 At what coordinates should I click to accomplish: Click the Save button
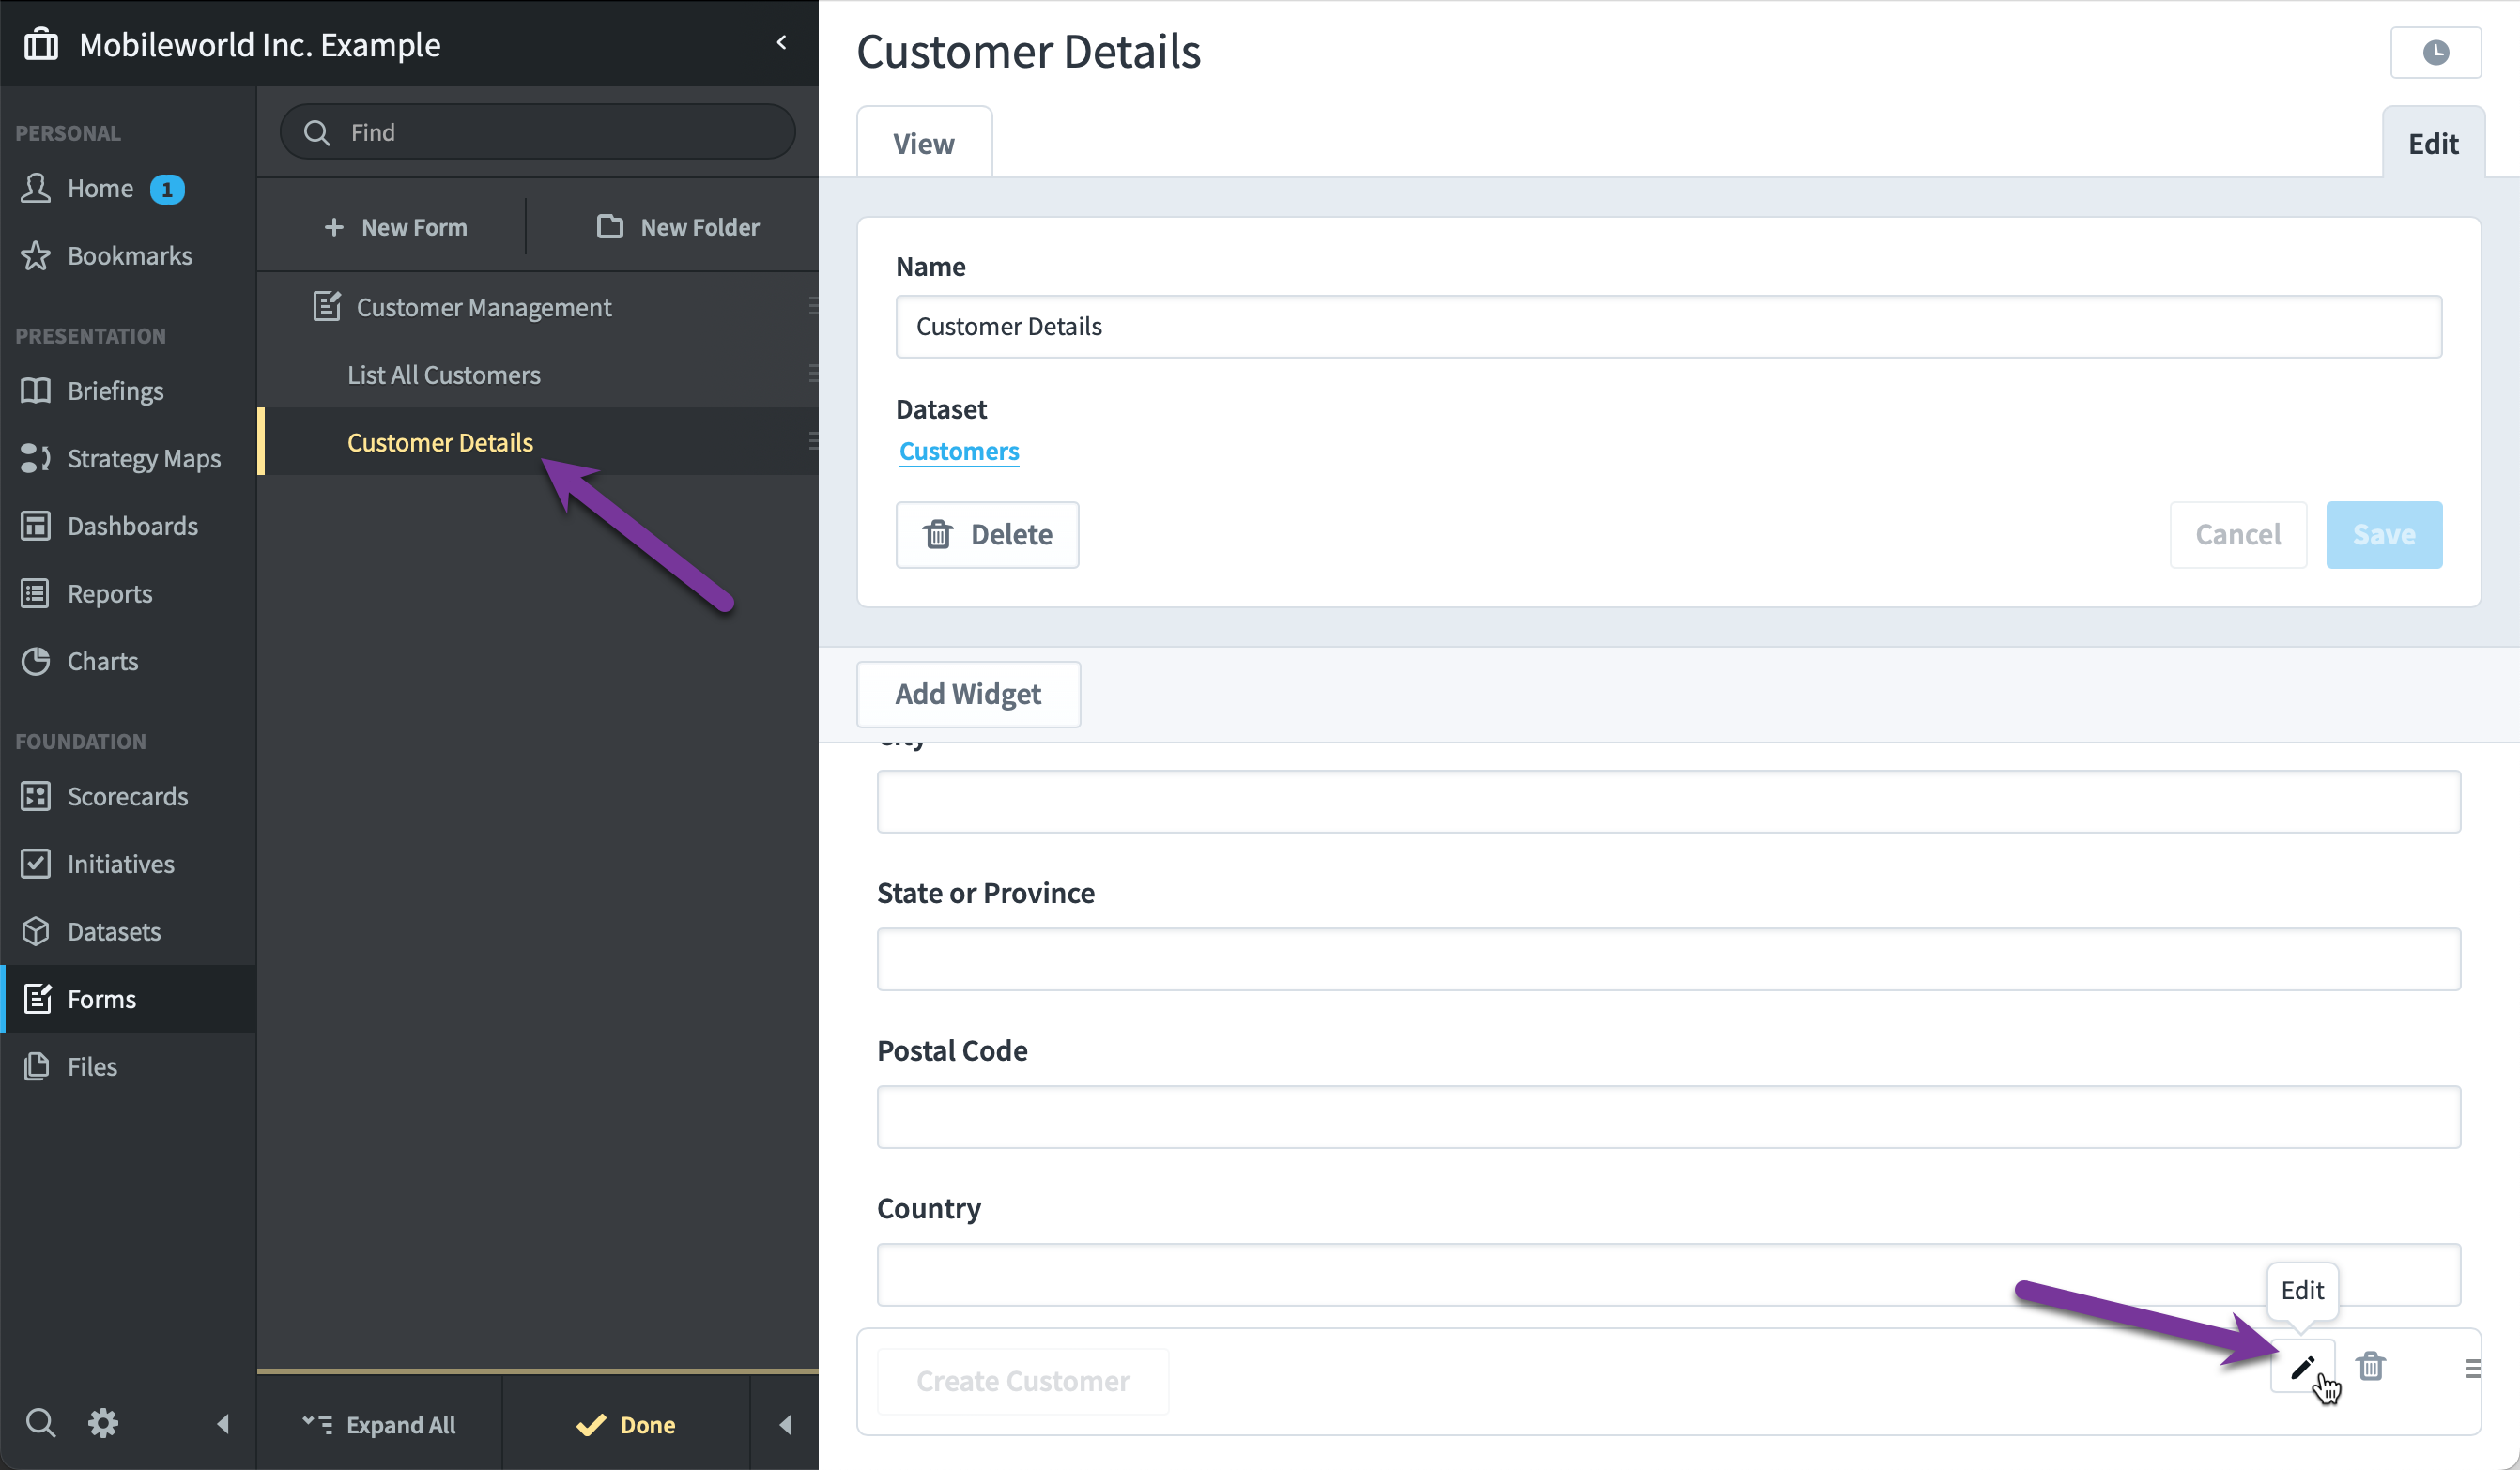[2384, 534]
